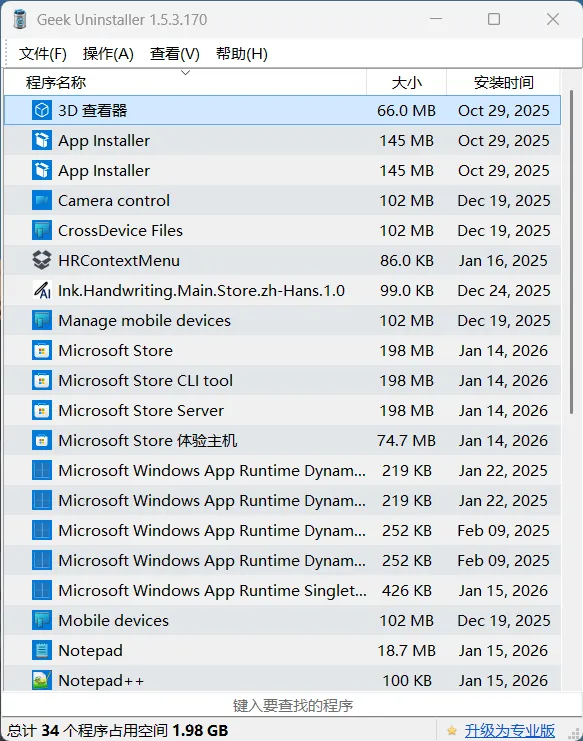583x741 pixels.
Task: Click the Geek Uninstaller trash-can title icon
Action: click(20, 19)
